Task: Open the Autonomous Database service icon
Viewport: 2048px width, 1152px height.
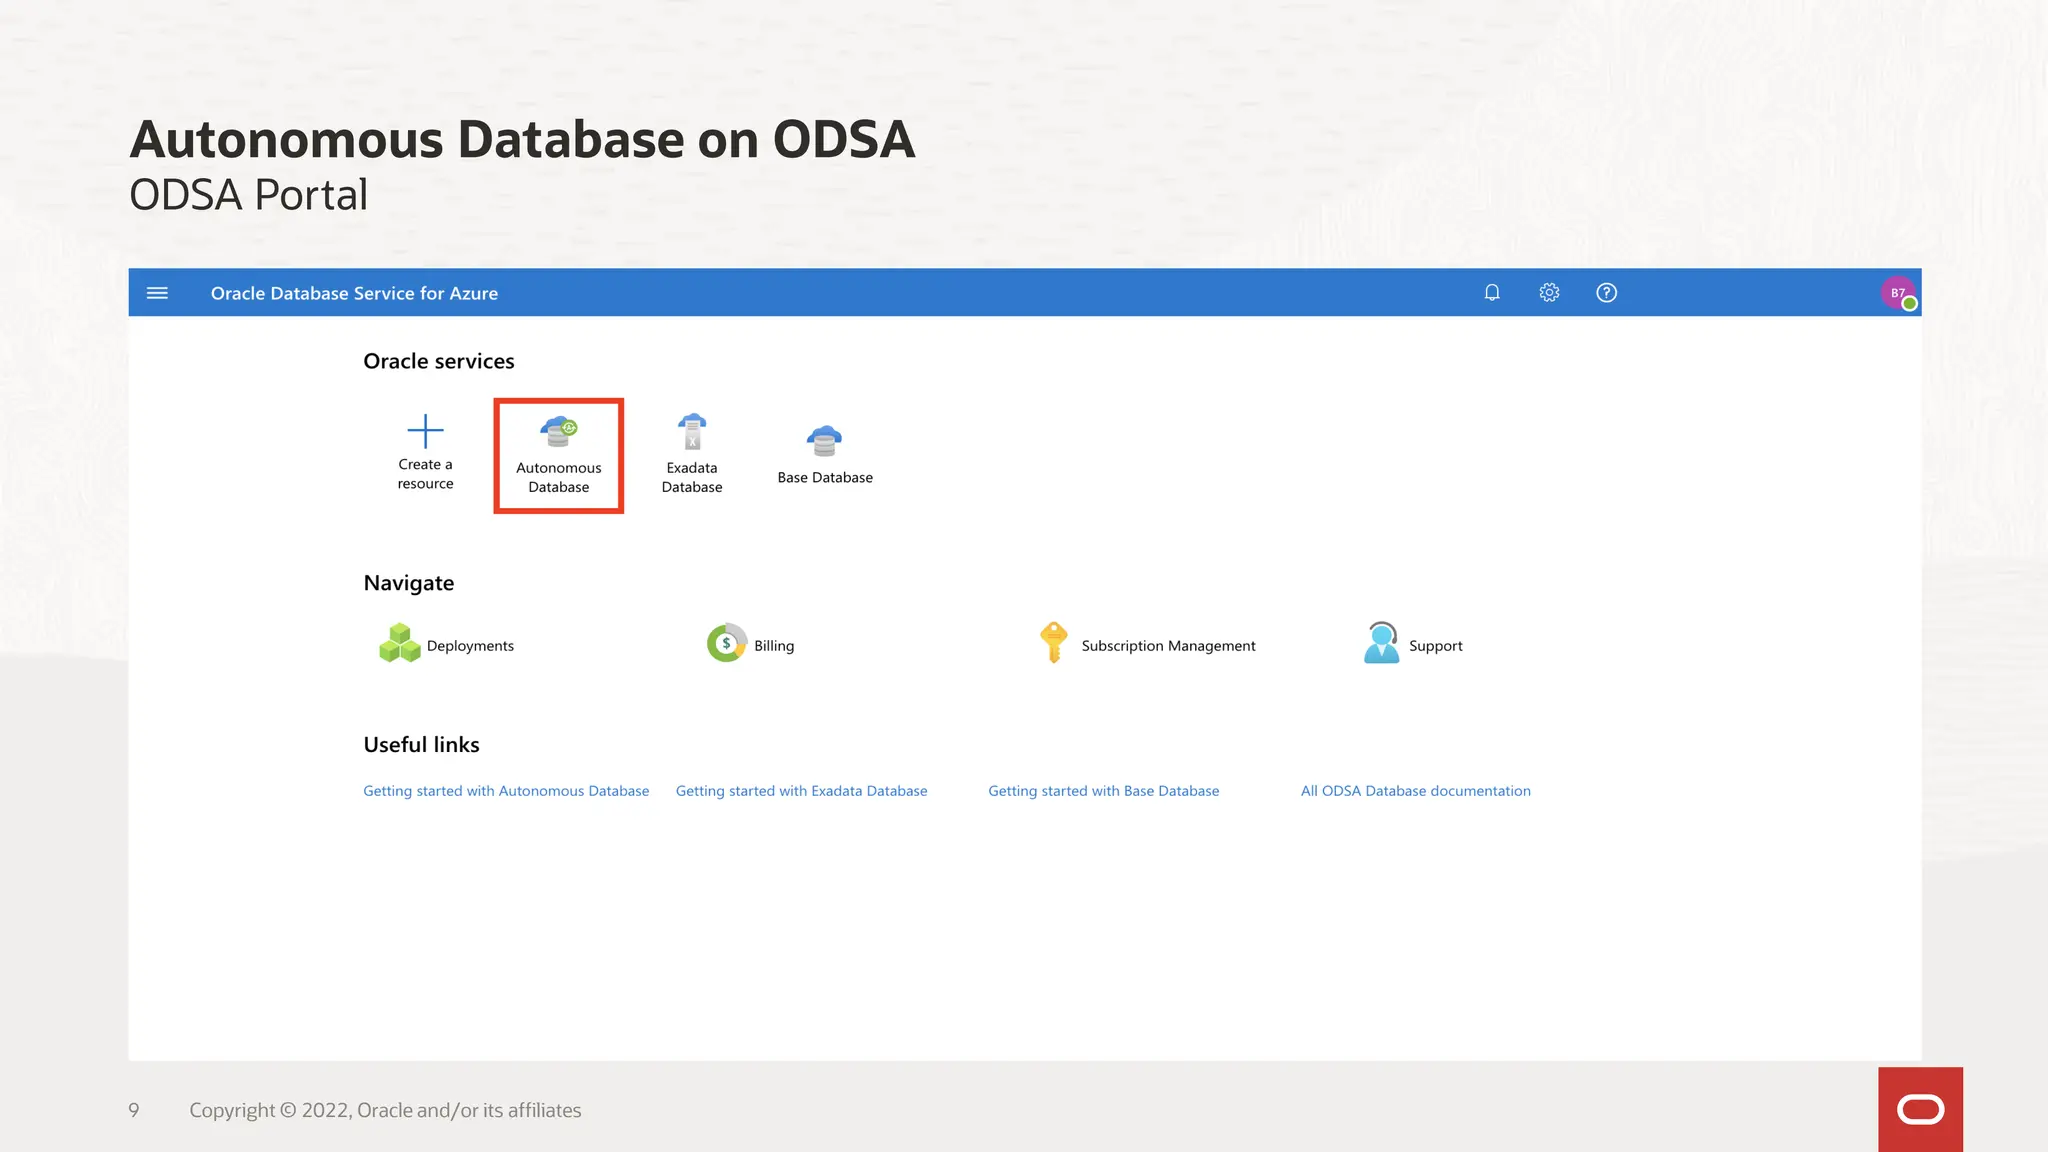Action: tap(559, 432)
